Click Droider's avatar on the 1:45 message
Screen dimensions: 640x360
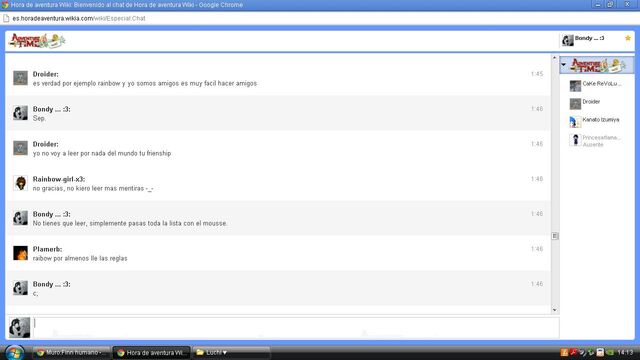[x=20, y=78]
